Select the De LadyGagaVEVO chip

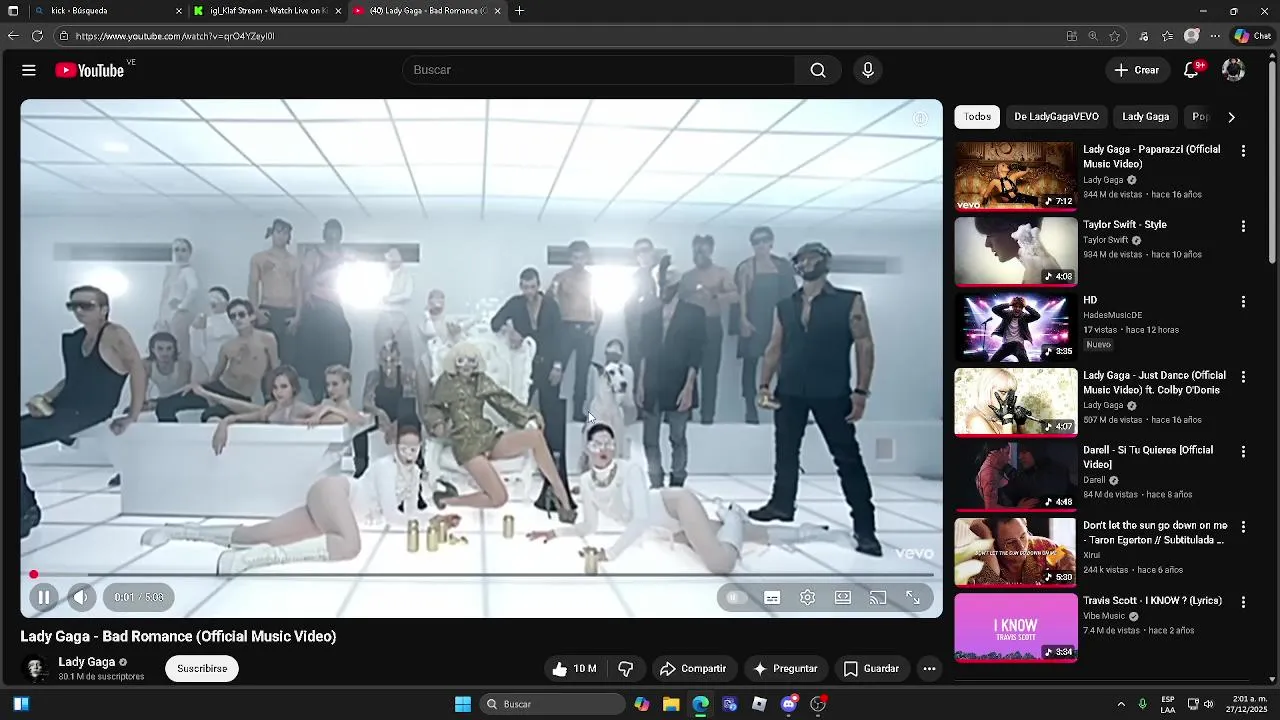1056,117
